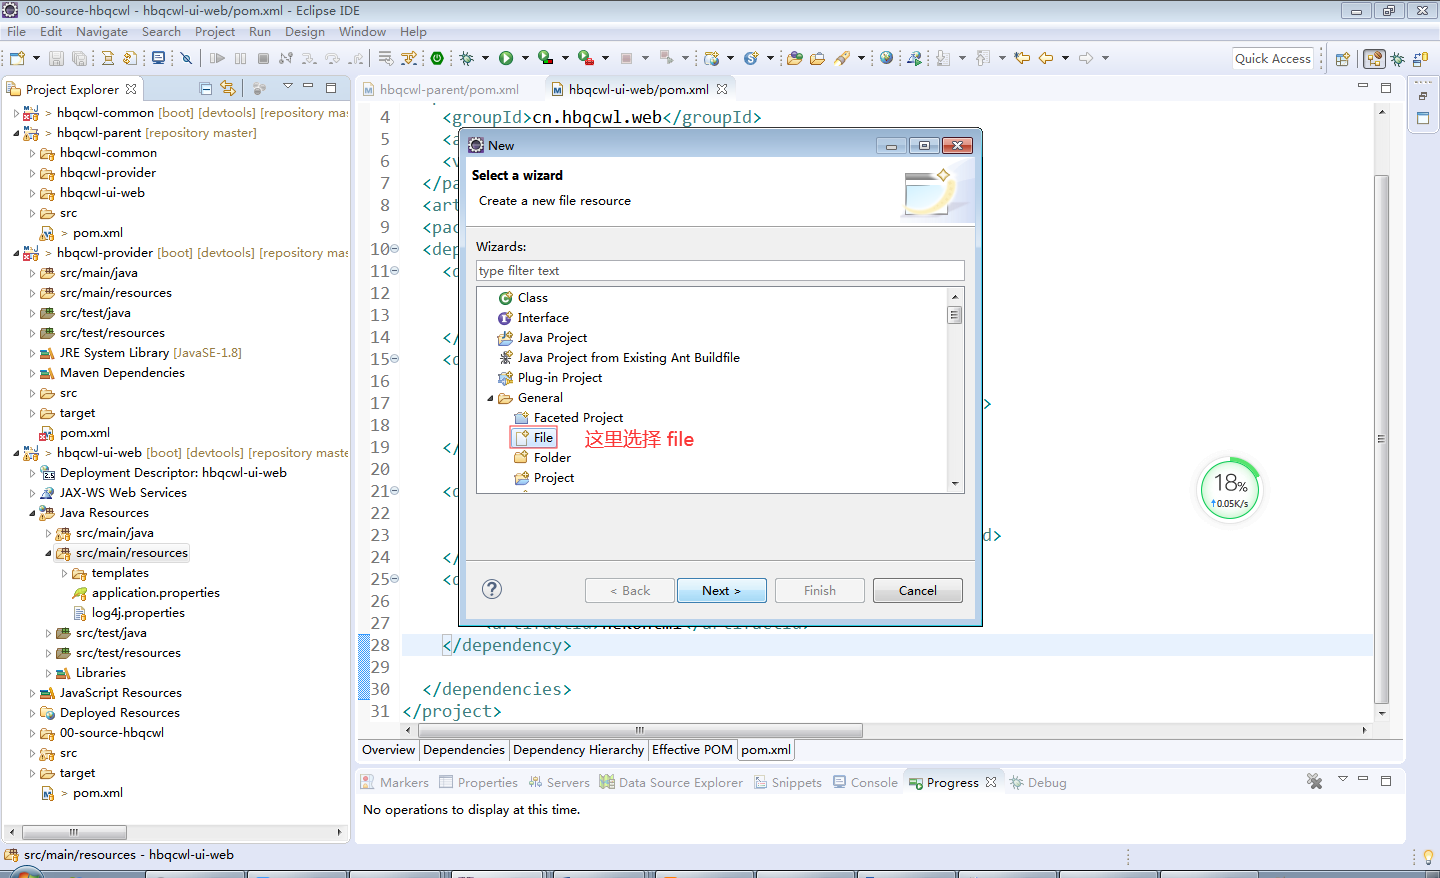Click the New toolbar icon
Screen dimensions: 1440x878
[x=17, y=58]
